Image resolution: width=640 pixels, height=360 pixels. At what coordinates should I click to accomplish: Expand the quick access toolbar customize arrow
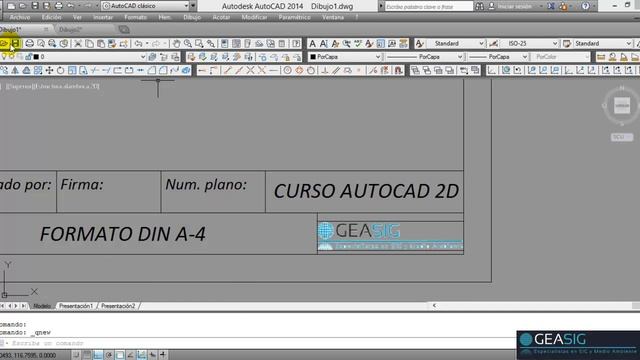(x=193, y=6)
